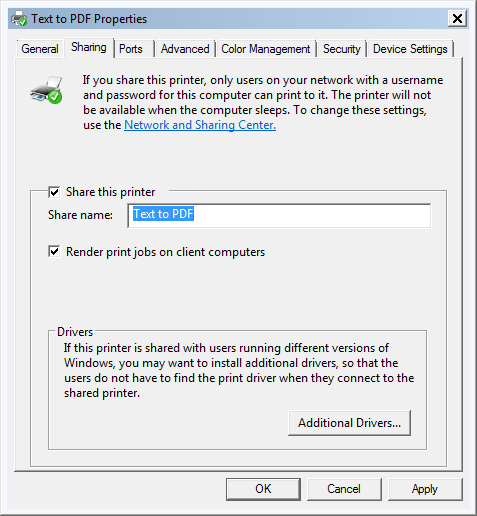Viewport: 477px width, 516px height.
Task: Click inside the Share name text field
Action: (279, 215)
